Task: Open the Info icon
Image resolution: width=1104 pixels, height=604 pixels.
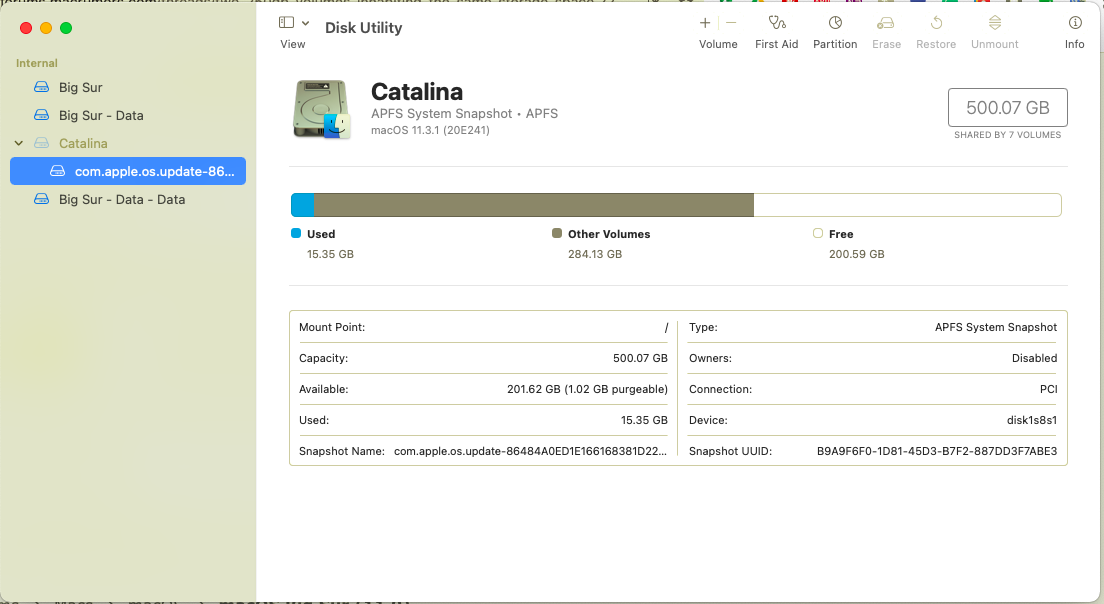Action: [1075, 23]
